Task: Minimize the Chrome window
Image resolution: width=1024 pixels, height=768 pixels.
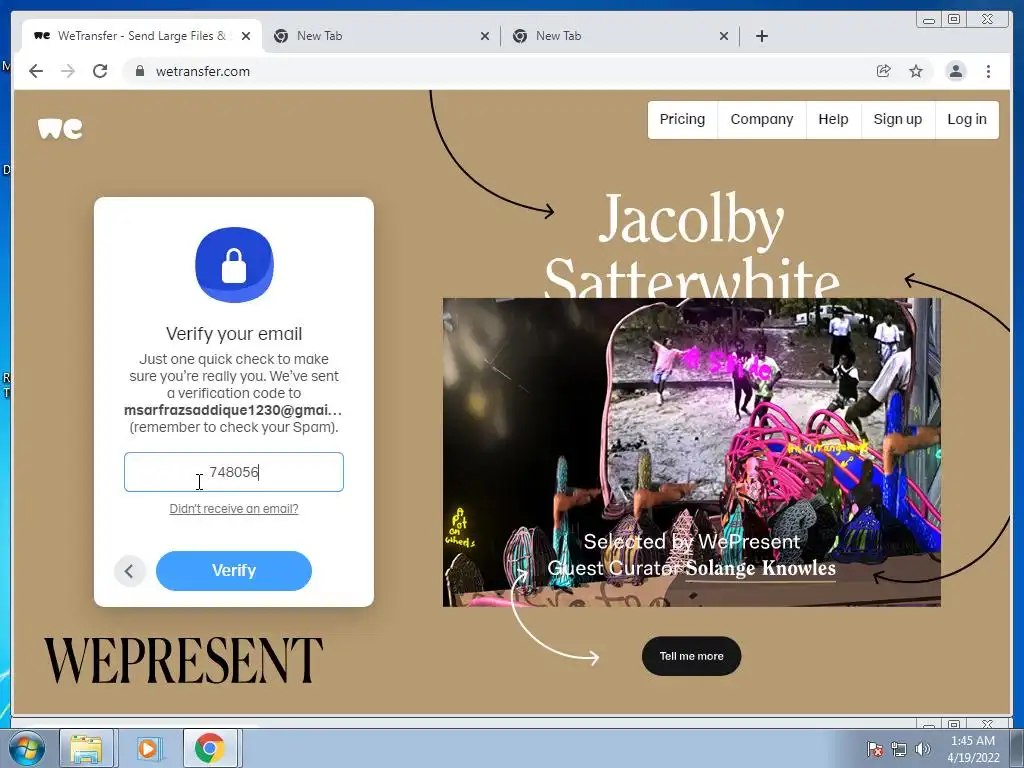Action: [929, 20]
